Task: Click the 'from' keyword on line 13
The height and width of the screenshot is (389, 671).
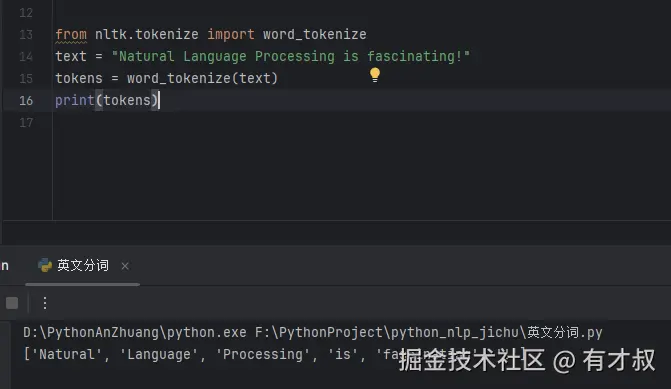Action: pyautogui.click(x=71, y=34)
